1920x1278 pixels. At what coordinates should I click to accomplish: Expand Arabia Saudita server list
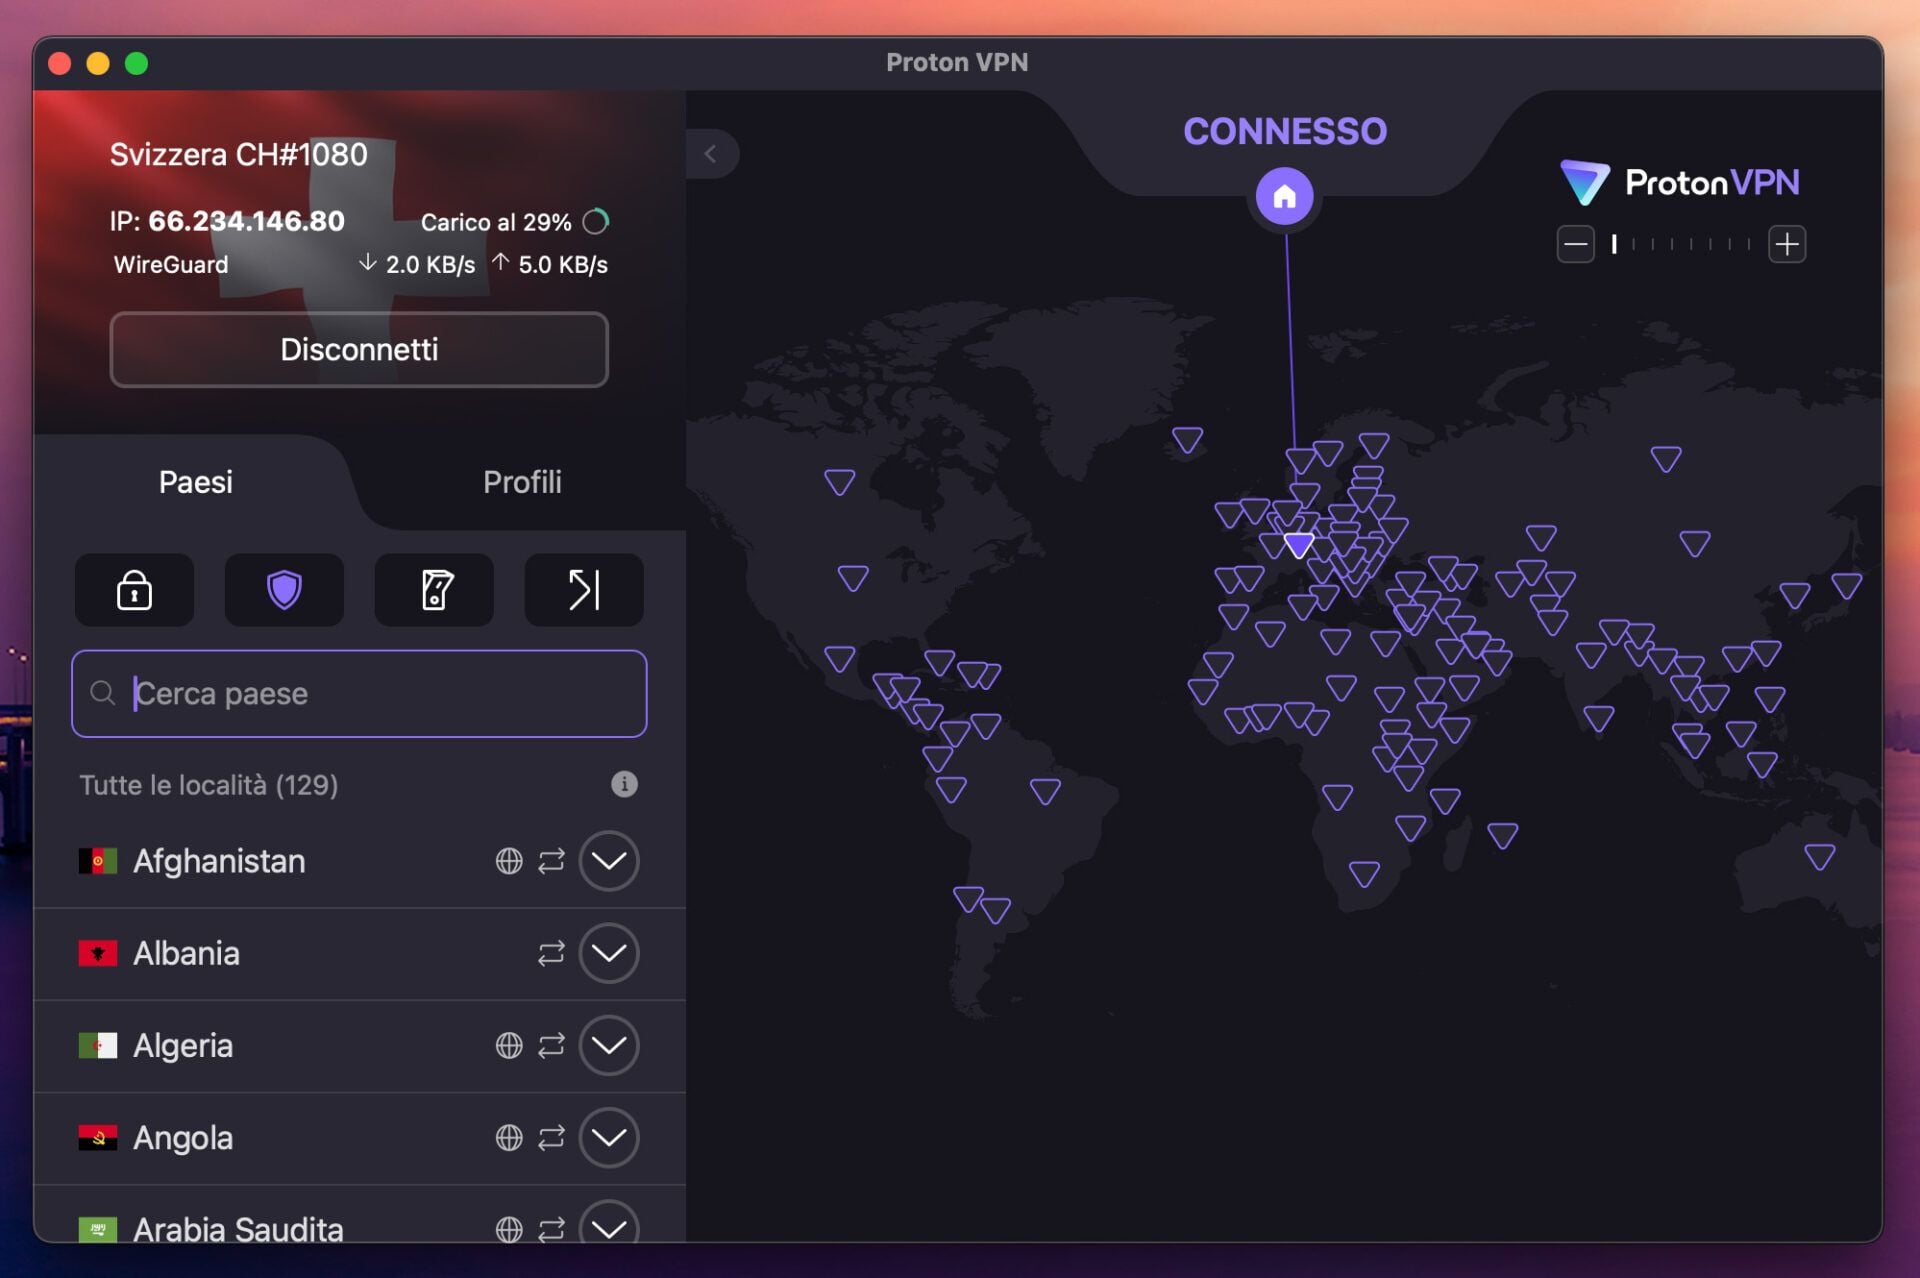coord(608,1228)
